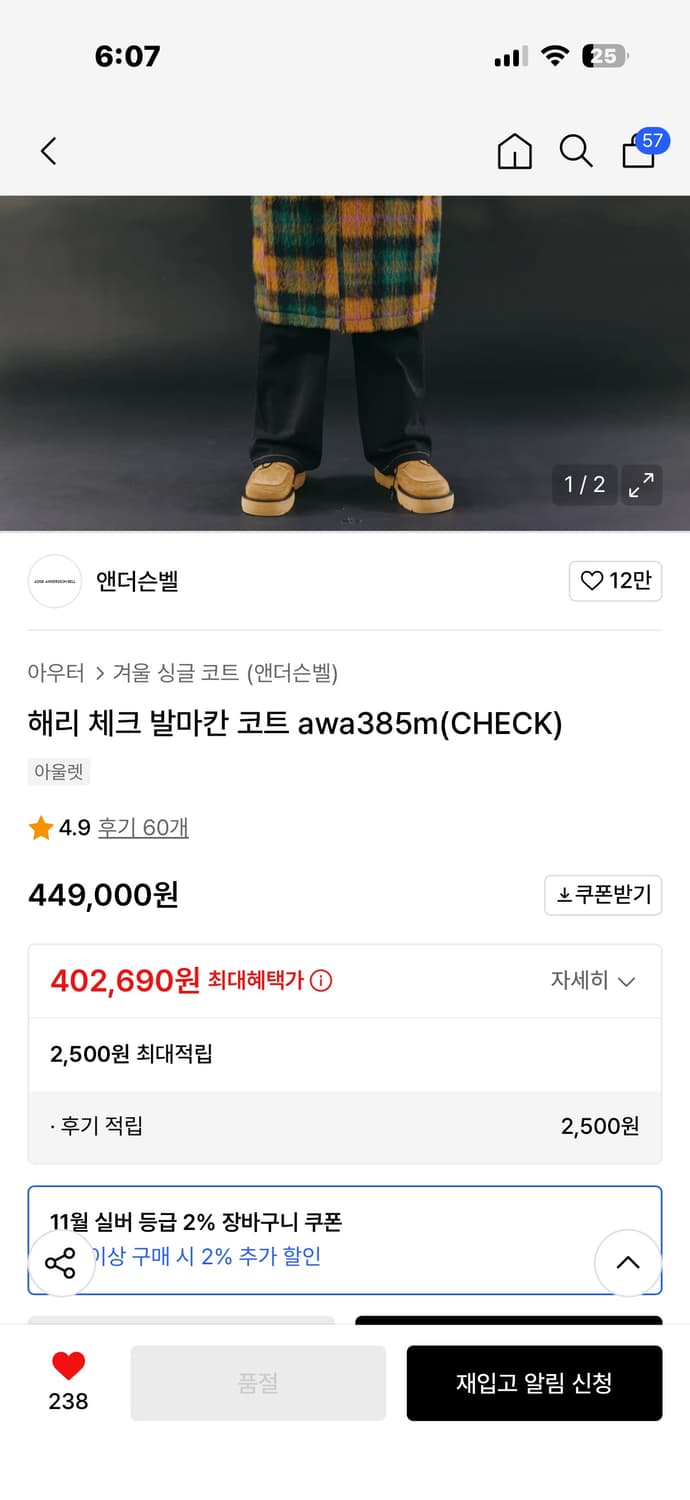Tap the scroll-to-top chevron button
690x1500 pixels.
628,1263
